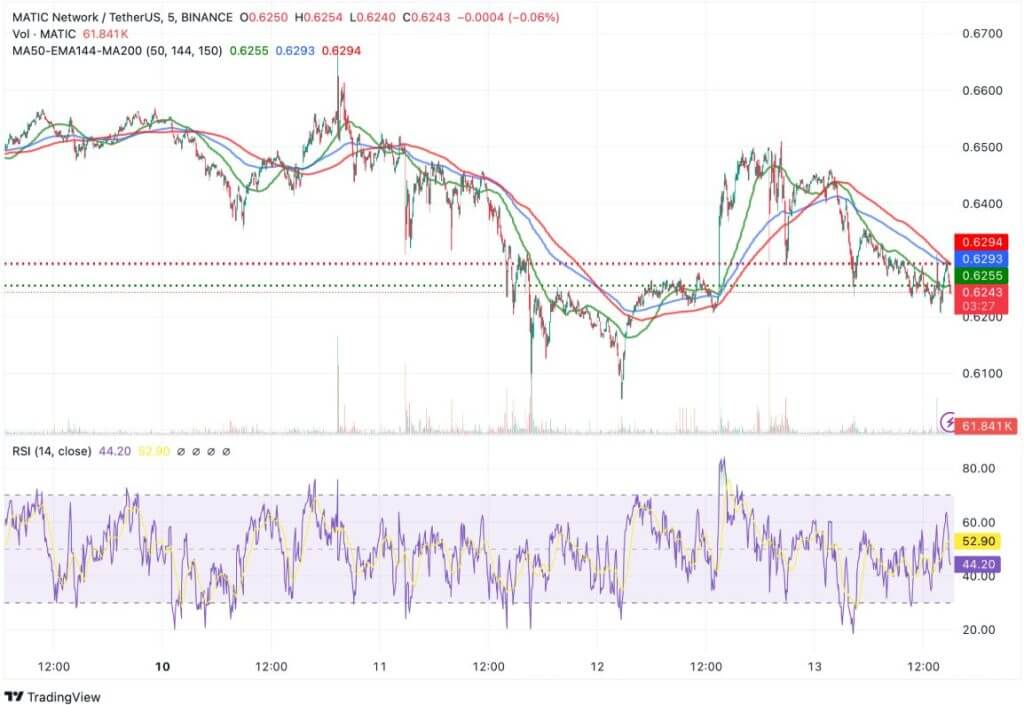Image resolution: width=1024 pixels, height=705 pixels.
Task: Click the 0.6500 price axis label
Action: (x=982, y=148)
